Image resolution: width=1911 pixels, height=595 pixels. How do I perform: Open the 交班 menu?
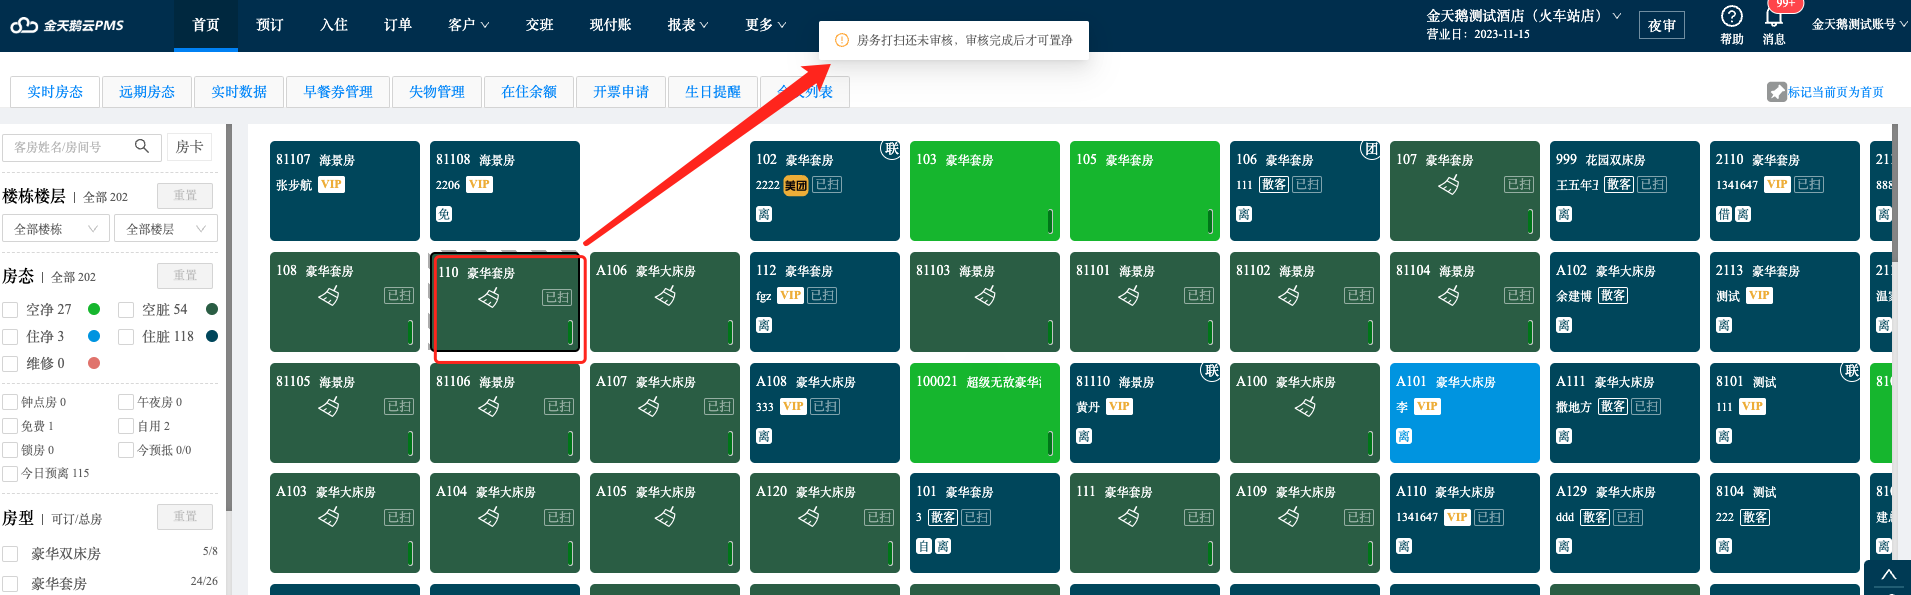click(x=540, y=25)
